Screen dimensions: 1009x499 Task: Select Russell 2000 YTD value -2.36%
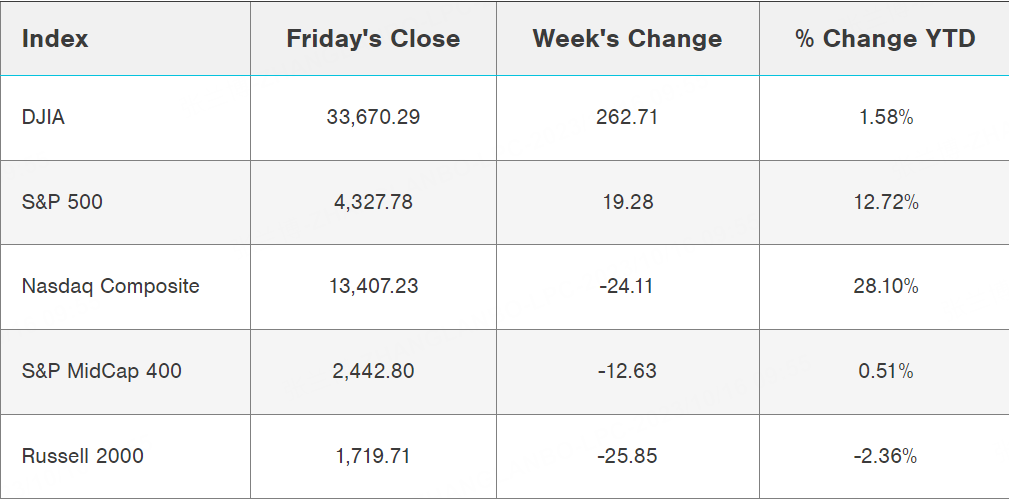885,456
